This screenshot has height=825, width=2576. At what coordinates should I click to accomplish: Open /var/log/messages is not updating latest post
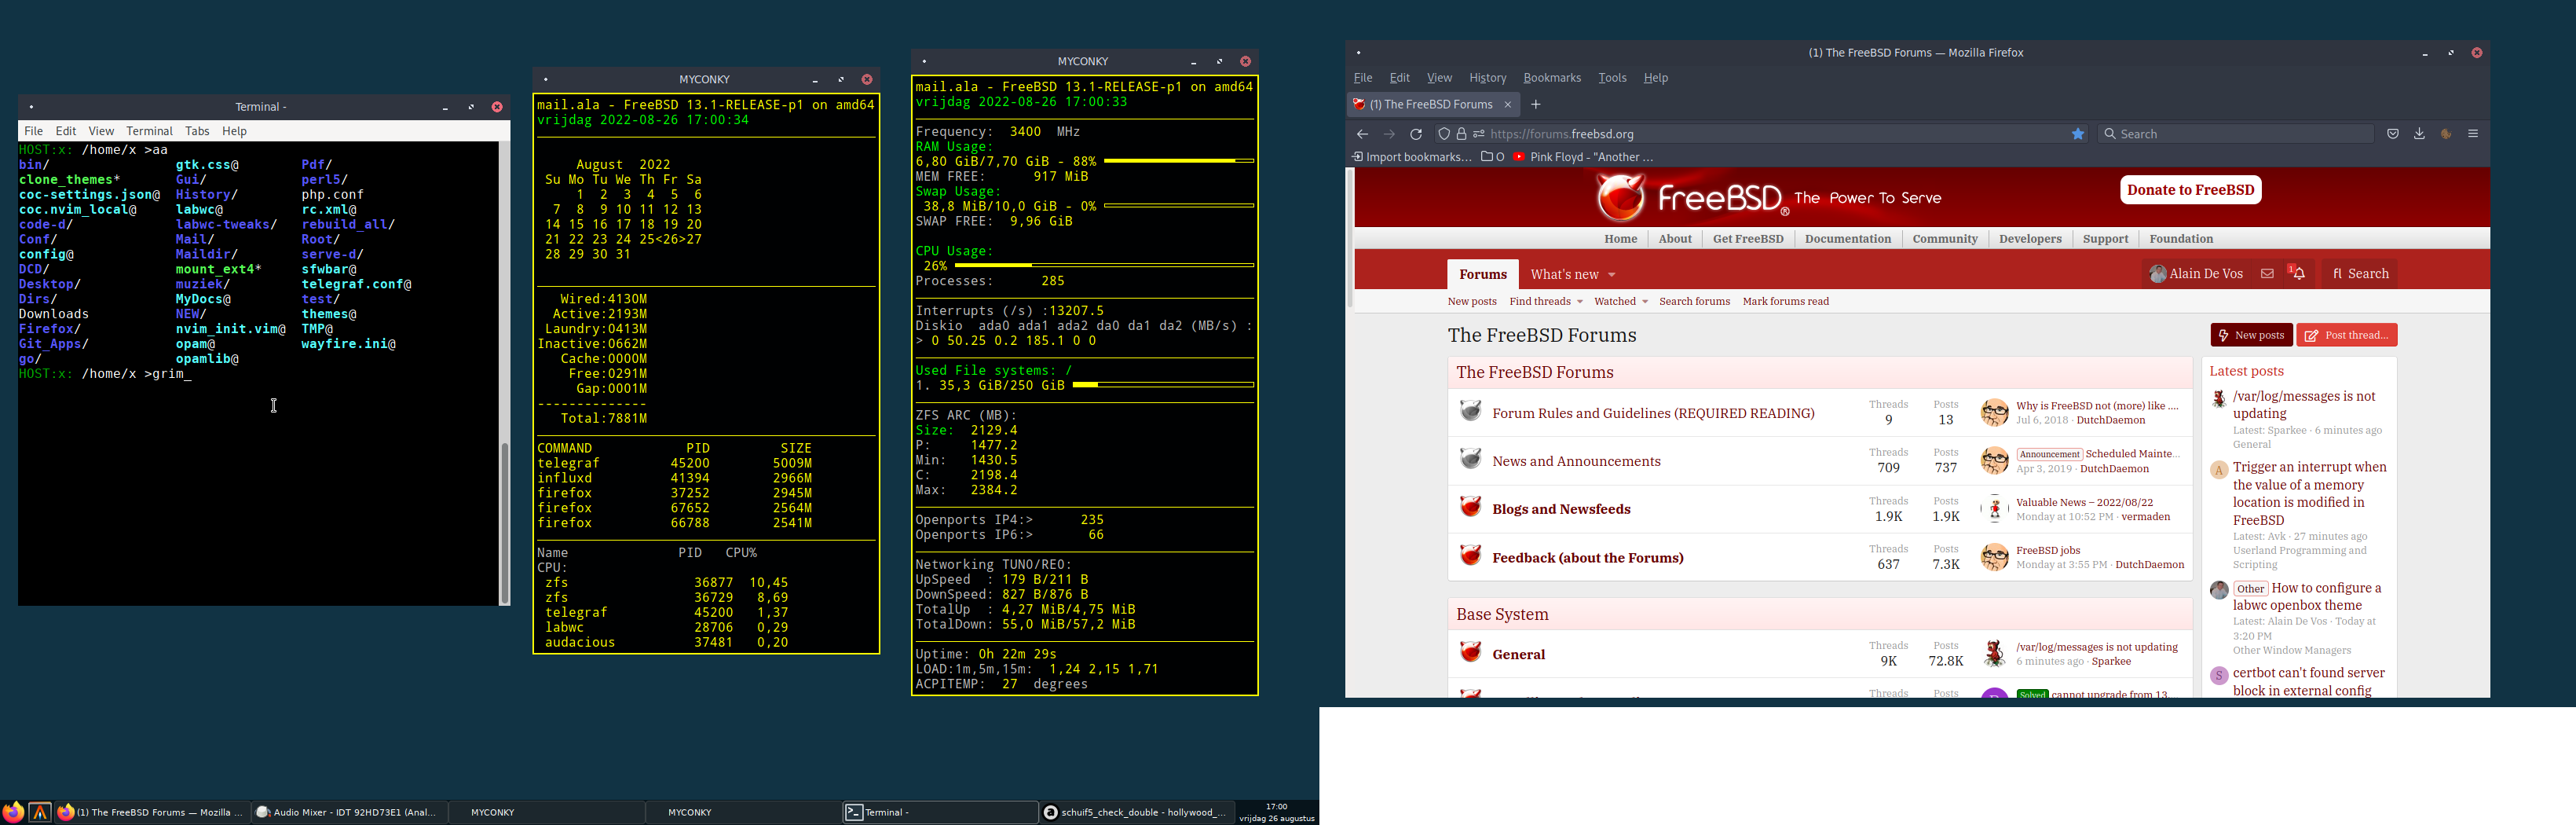(2303, 405)
